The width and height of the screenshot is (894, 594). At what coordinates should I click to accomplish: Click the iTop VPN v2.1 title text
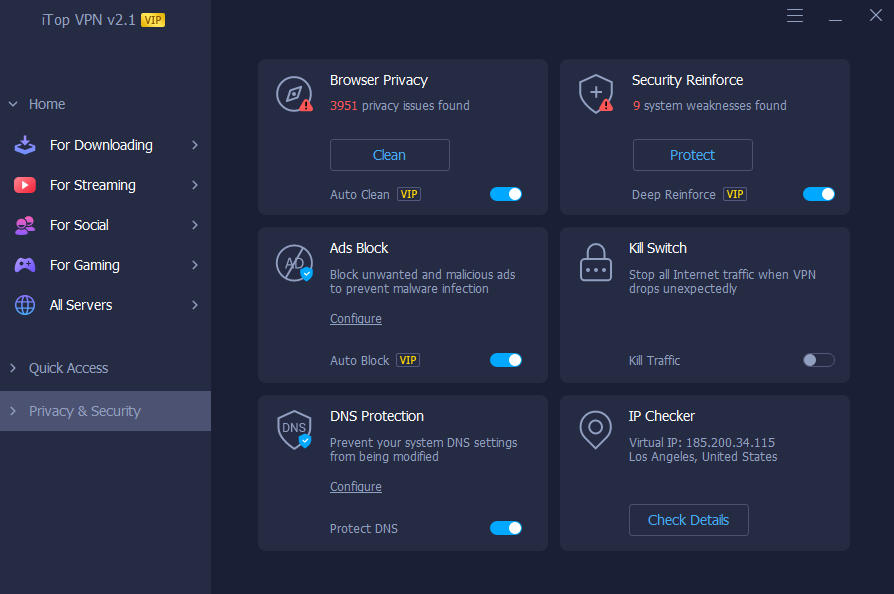(88, 20)
